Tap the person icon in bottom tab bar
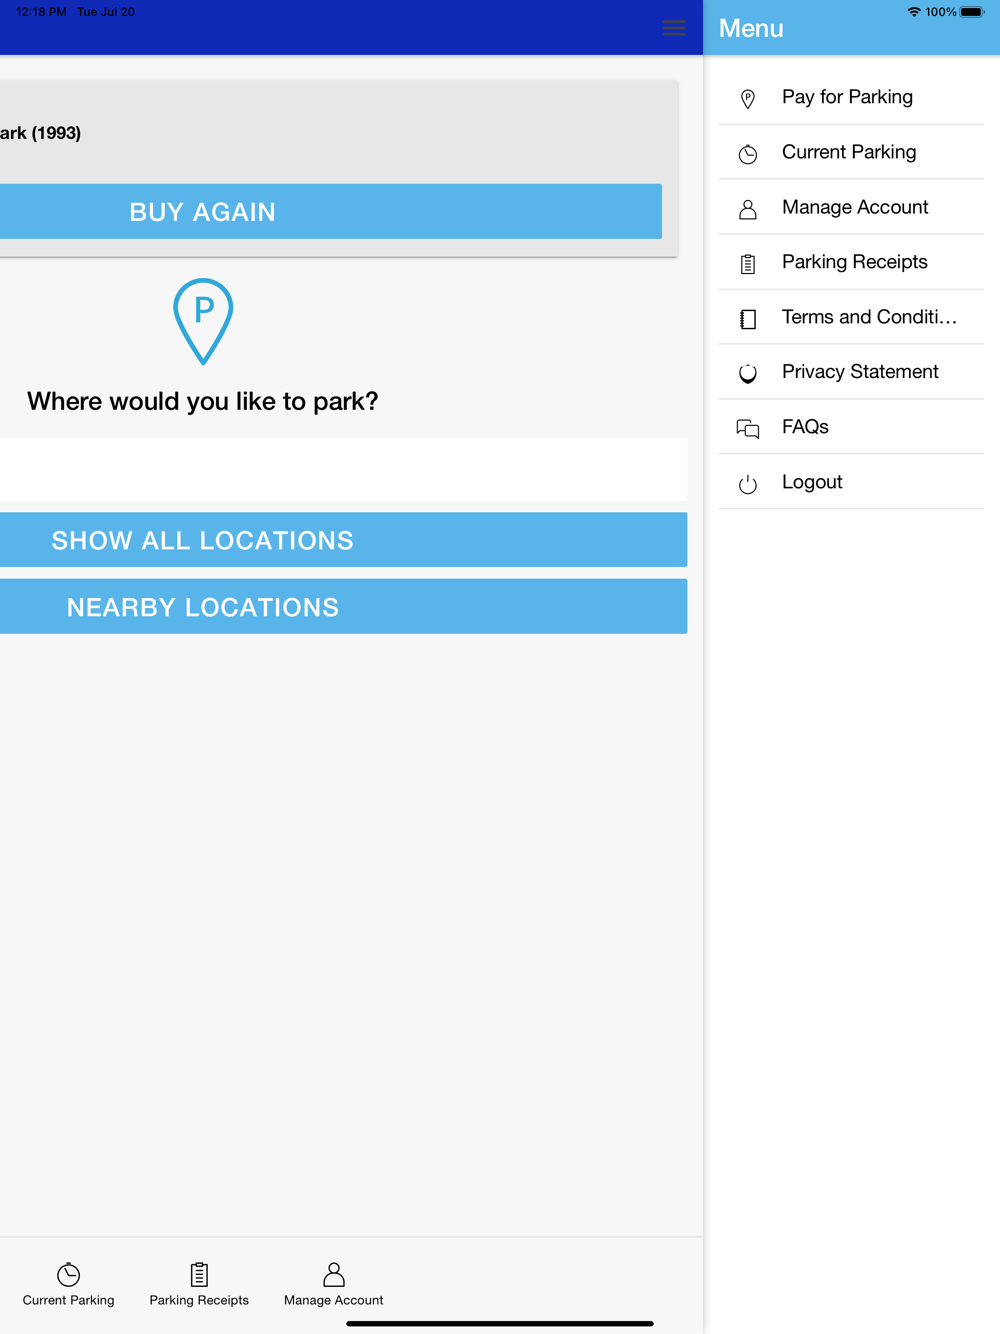The height and width of the screenshot is (1334, 1000). (334, 1274)
